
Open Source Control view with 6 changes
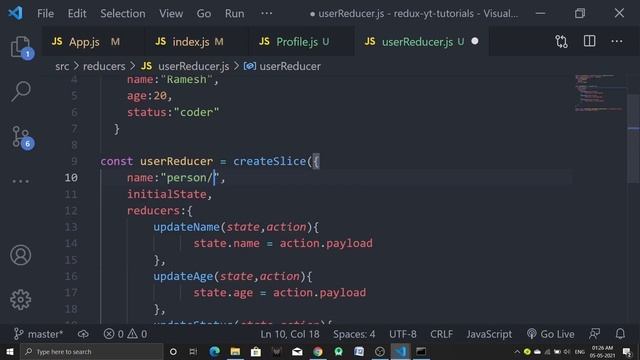pos(21,137)
